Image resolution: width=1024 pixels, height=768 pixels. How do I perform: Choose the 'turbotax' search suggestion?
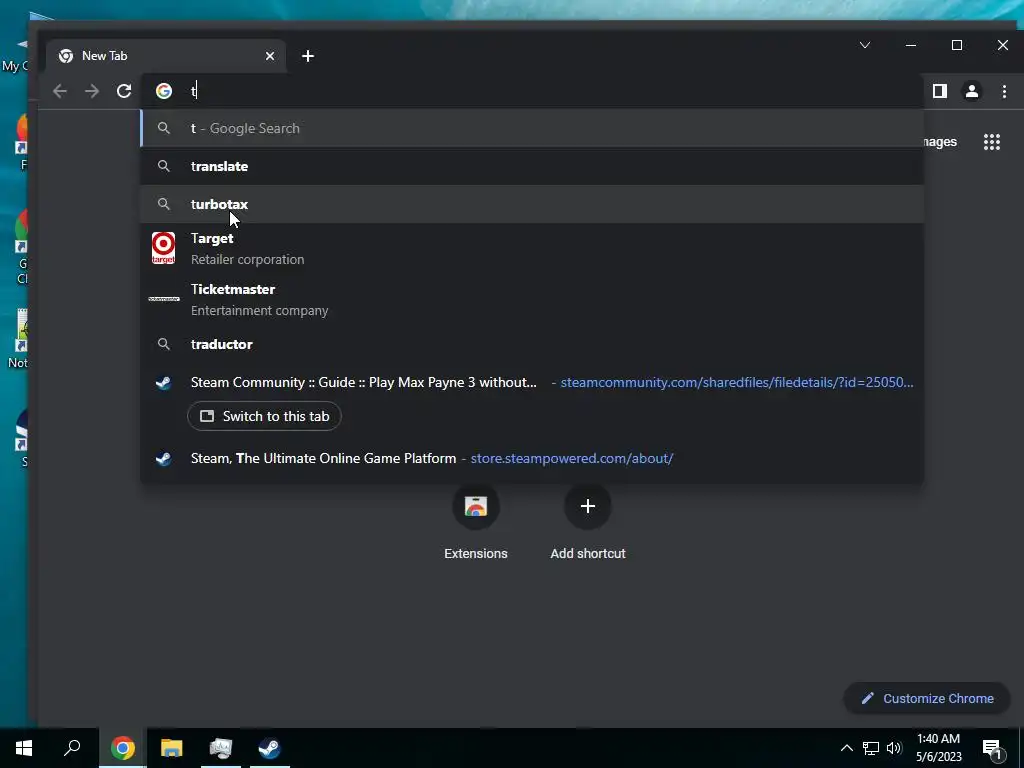532,204
